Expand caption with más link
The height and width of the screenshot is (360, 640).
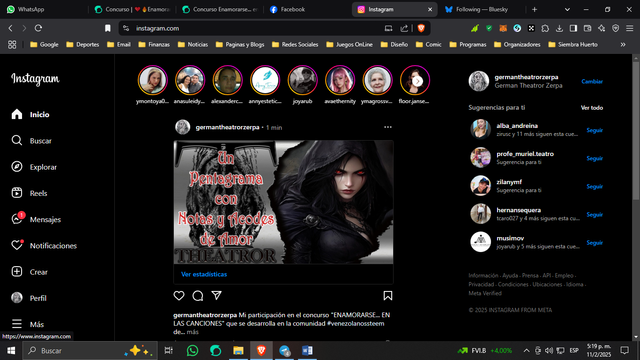pyautogui.click(x=193, y=332)
